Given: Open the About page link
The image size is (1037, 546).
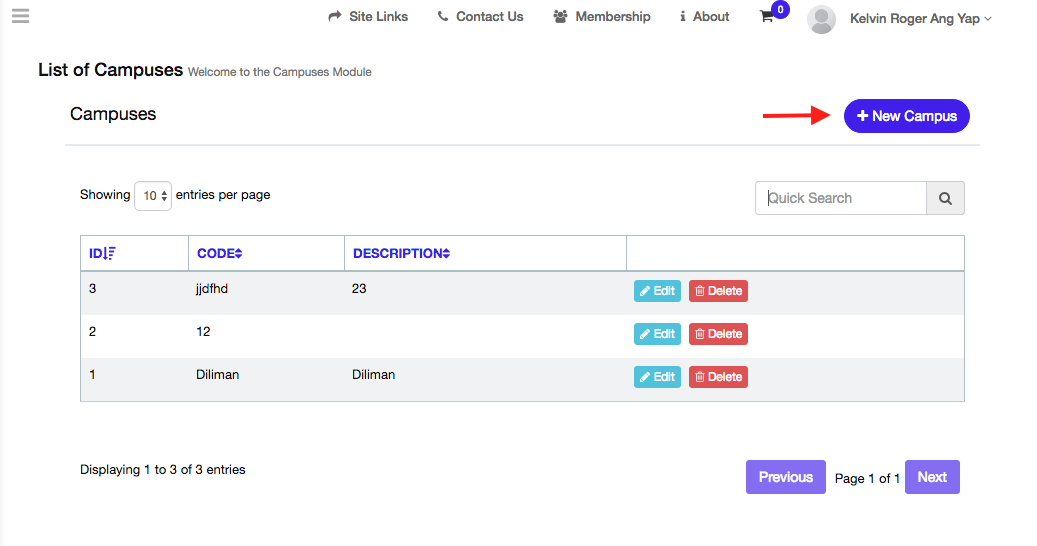Looking at the screenshot, I should (704, 17).
